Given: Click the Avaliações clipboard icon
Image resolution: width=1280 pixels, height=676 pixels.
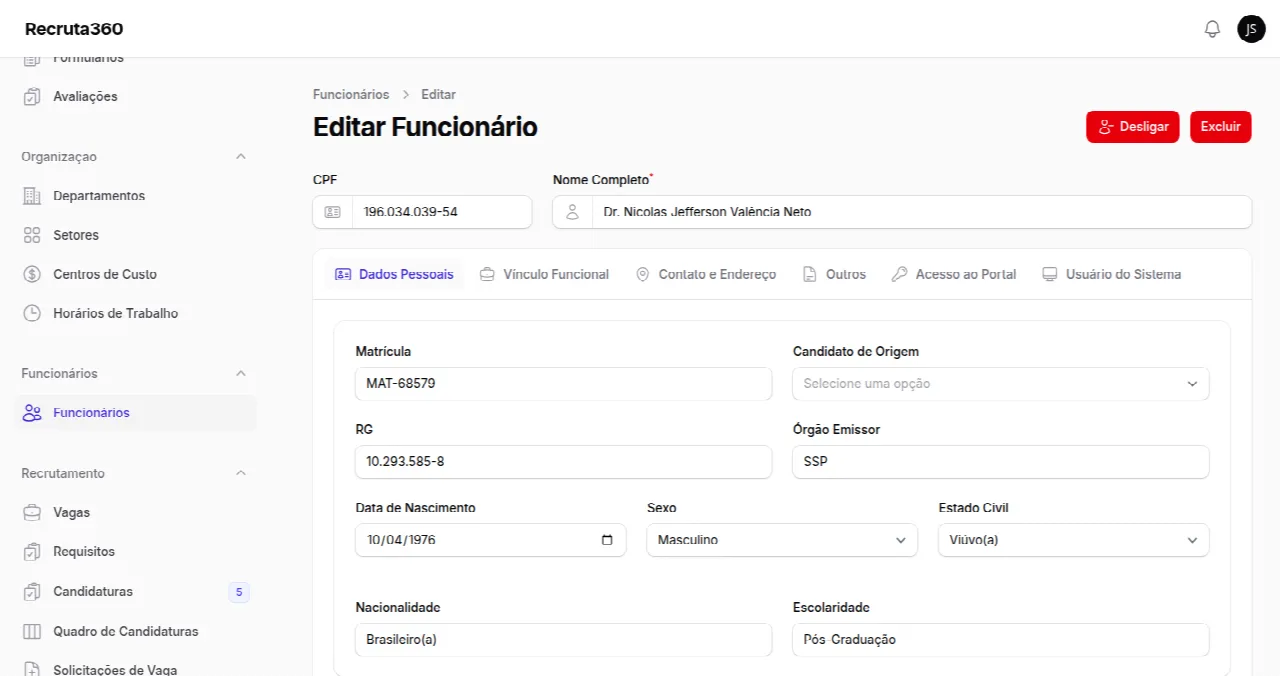Looking at the screenshot, I should pos(32,97).
